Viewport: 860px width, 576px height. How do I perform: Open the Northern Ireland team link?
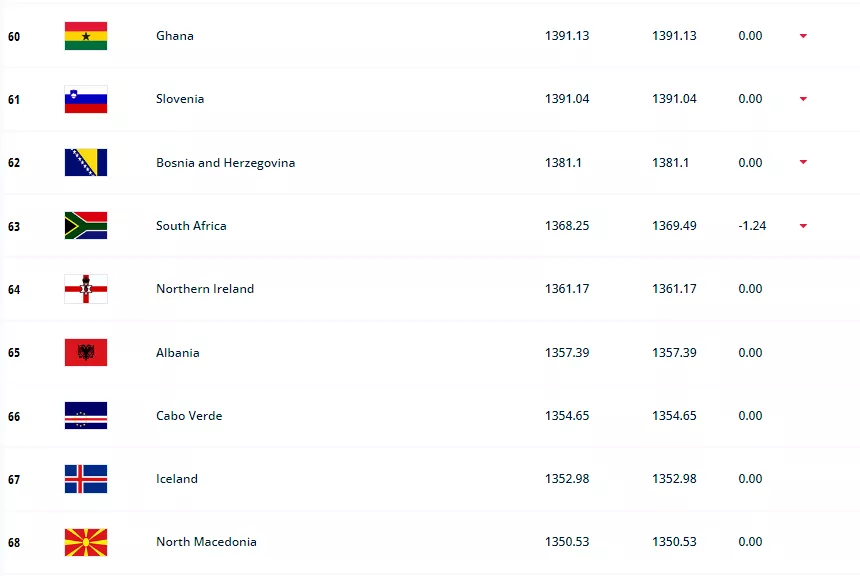pos(205,289)
